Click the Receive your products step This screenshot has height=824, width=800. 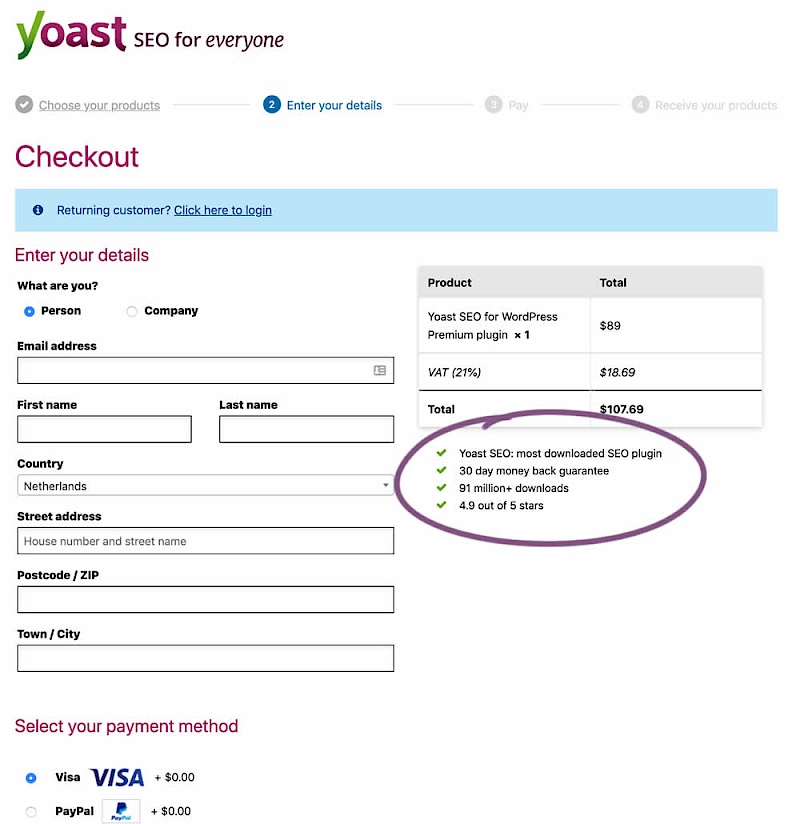[x=715, y=105]
